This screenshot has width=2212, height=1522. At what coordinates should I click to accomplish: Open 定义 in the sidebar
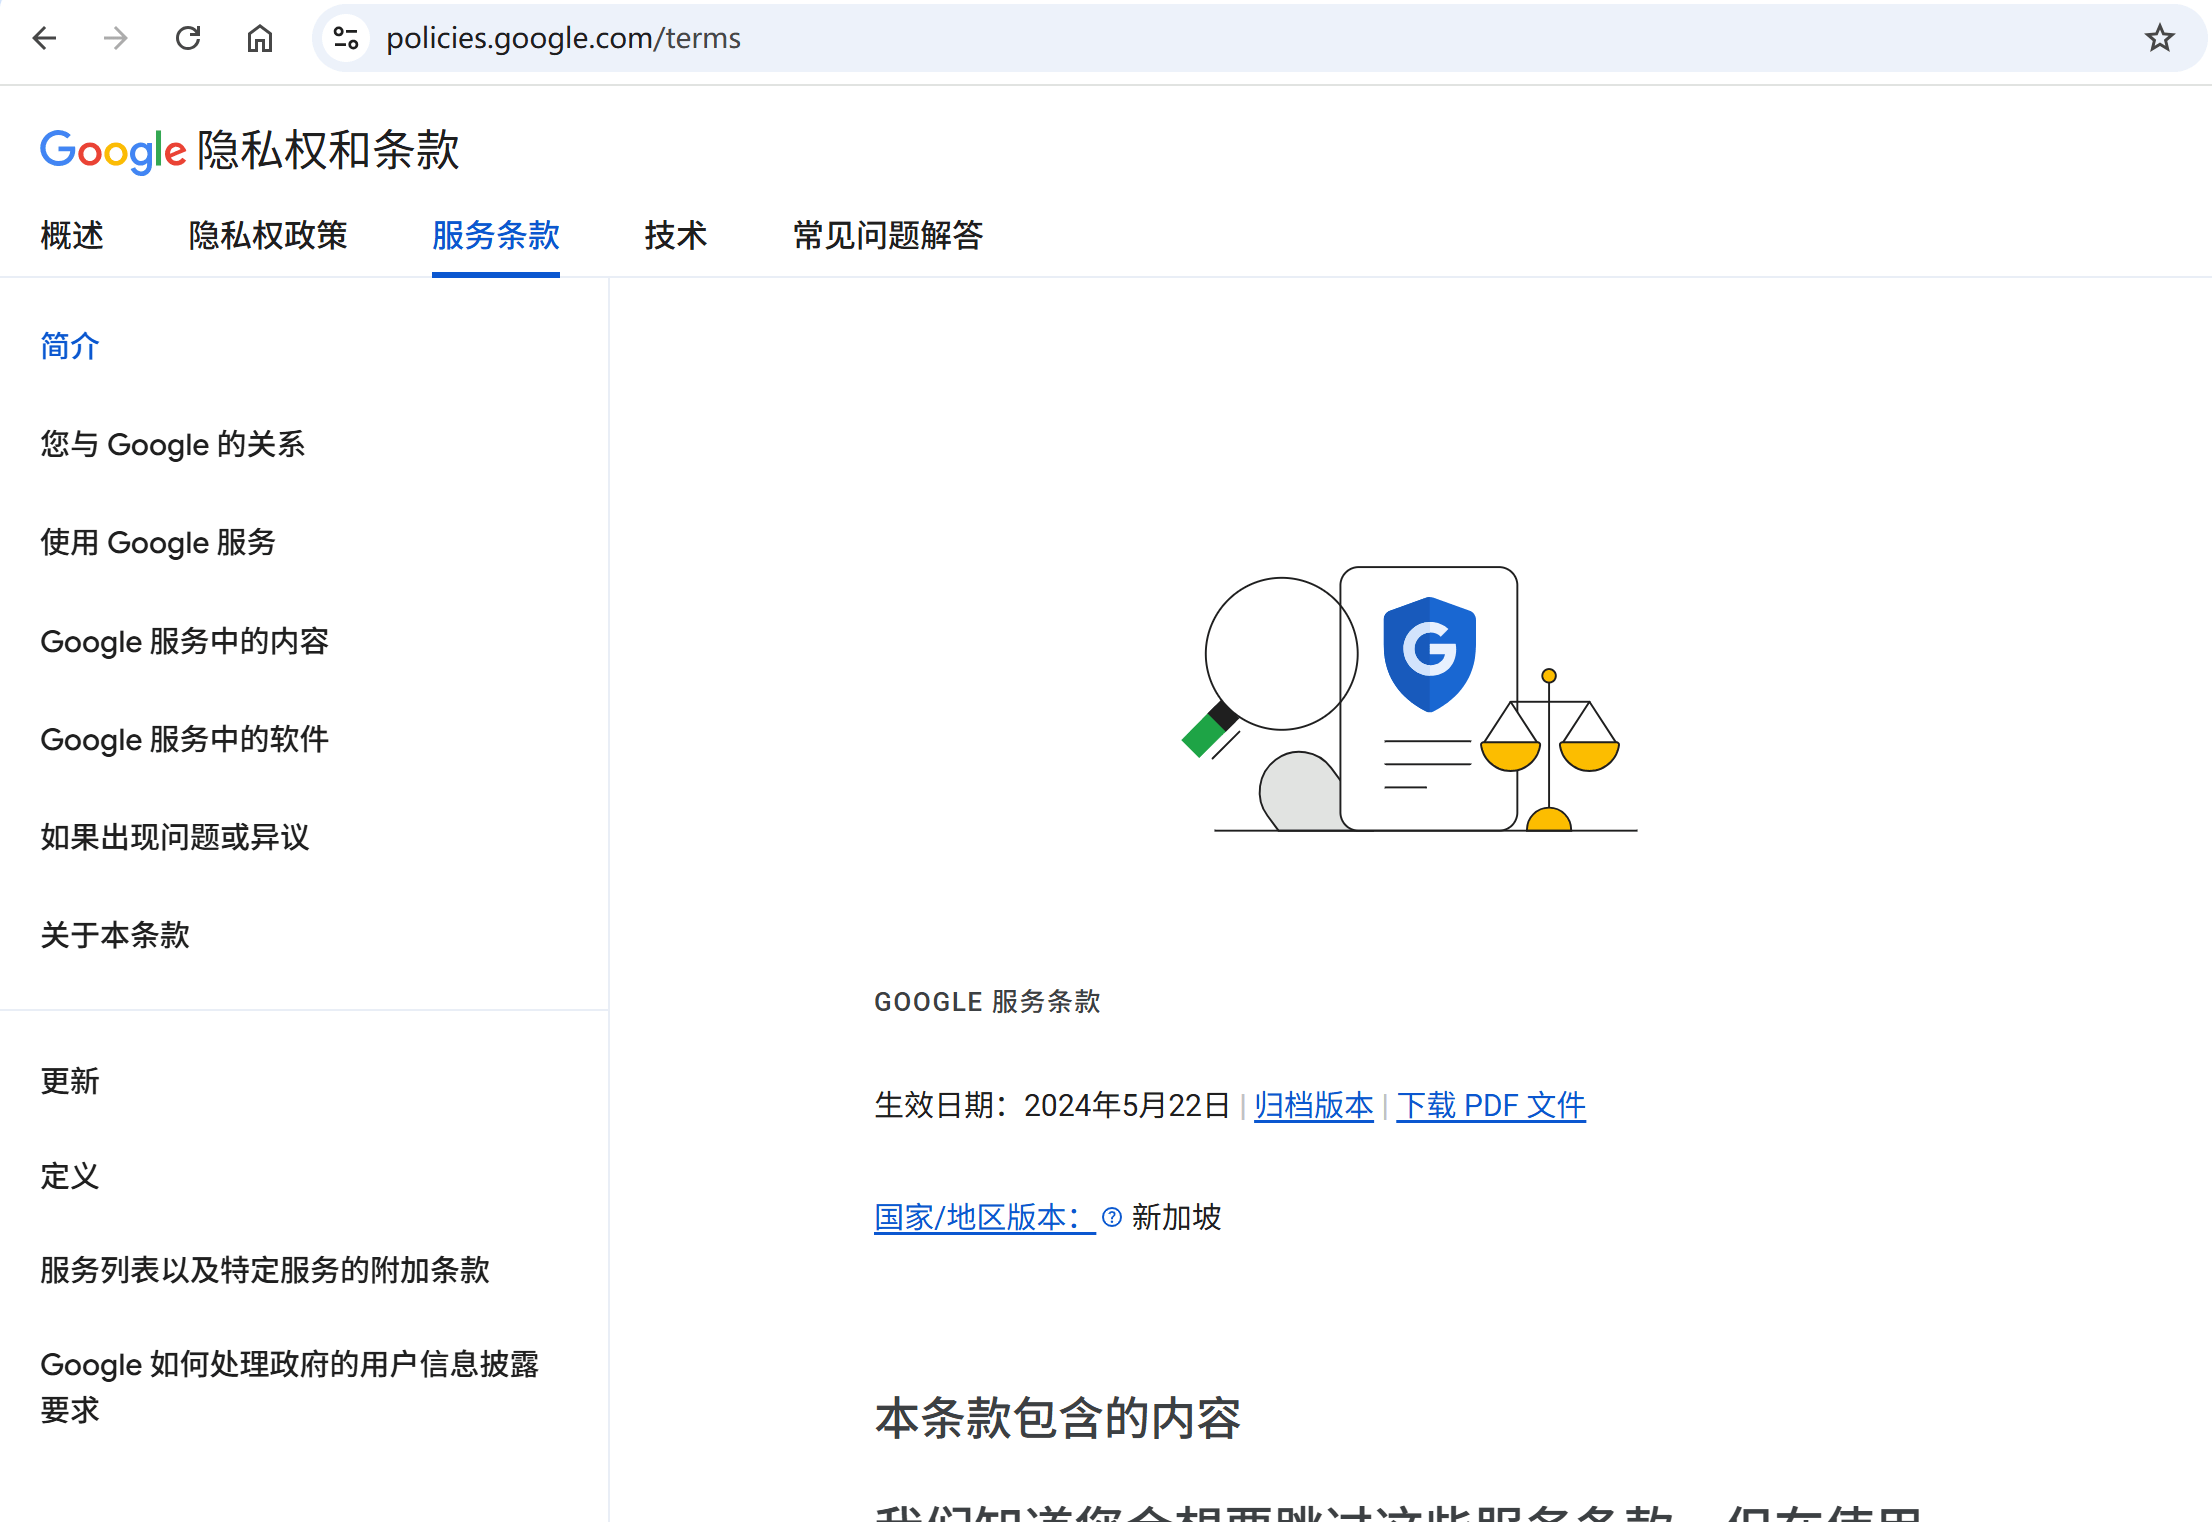(69, 1176)
